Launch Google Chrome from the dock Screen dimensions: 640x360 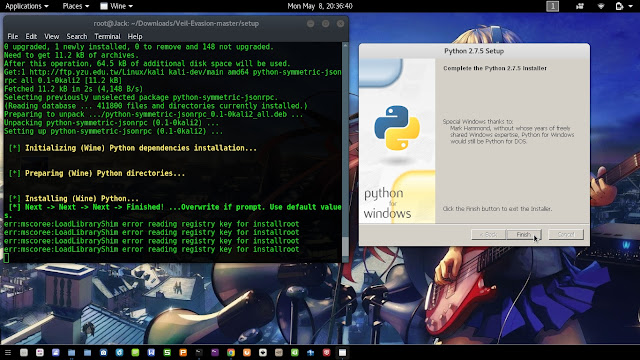click(x=231, y=352)
